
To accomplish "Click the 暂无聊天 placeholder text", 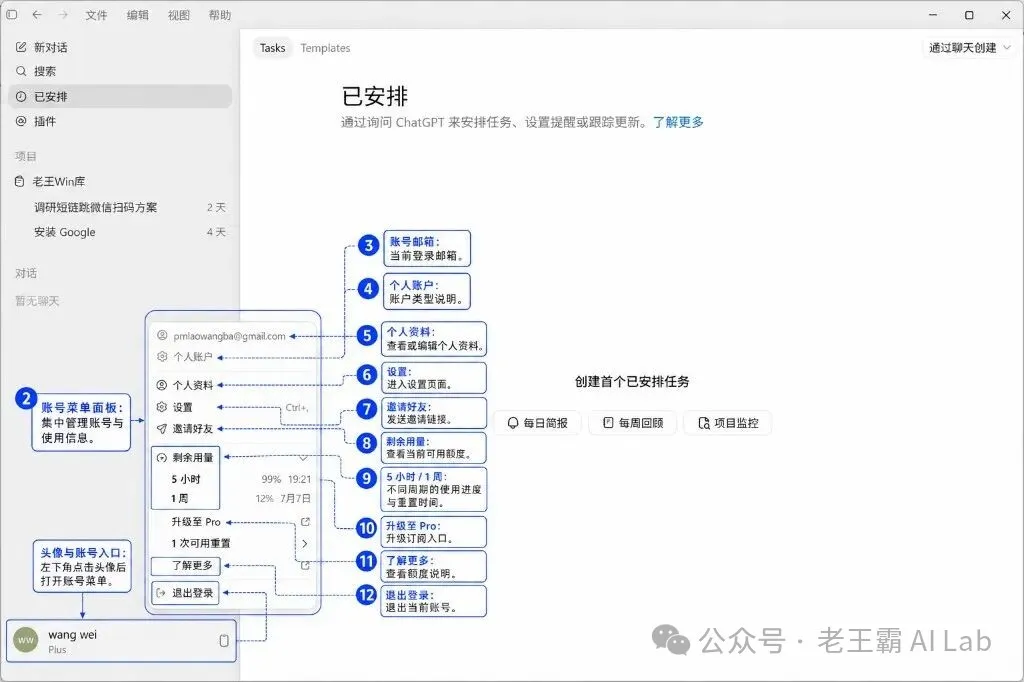I will pyautogui.click(x=37, y=300).
